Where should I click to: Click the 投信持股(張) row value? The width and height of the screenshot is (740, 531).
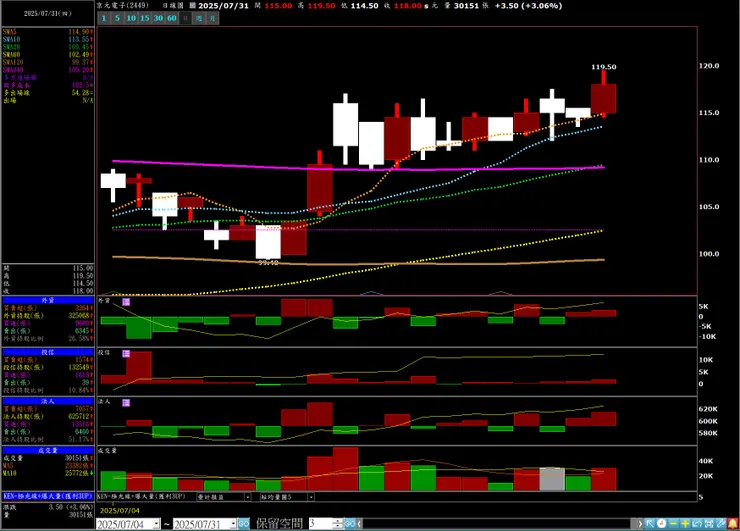(79, 367)
